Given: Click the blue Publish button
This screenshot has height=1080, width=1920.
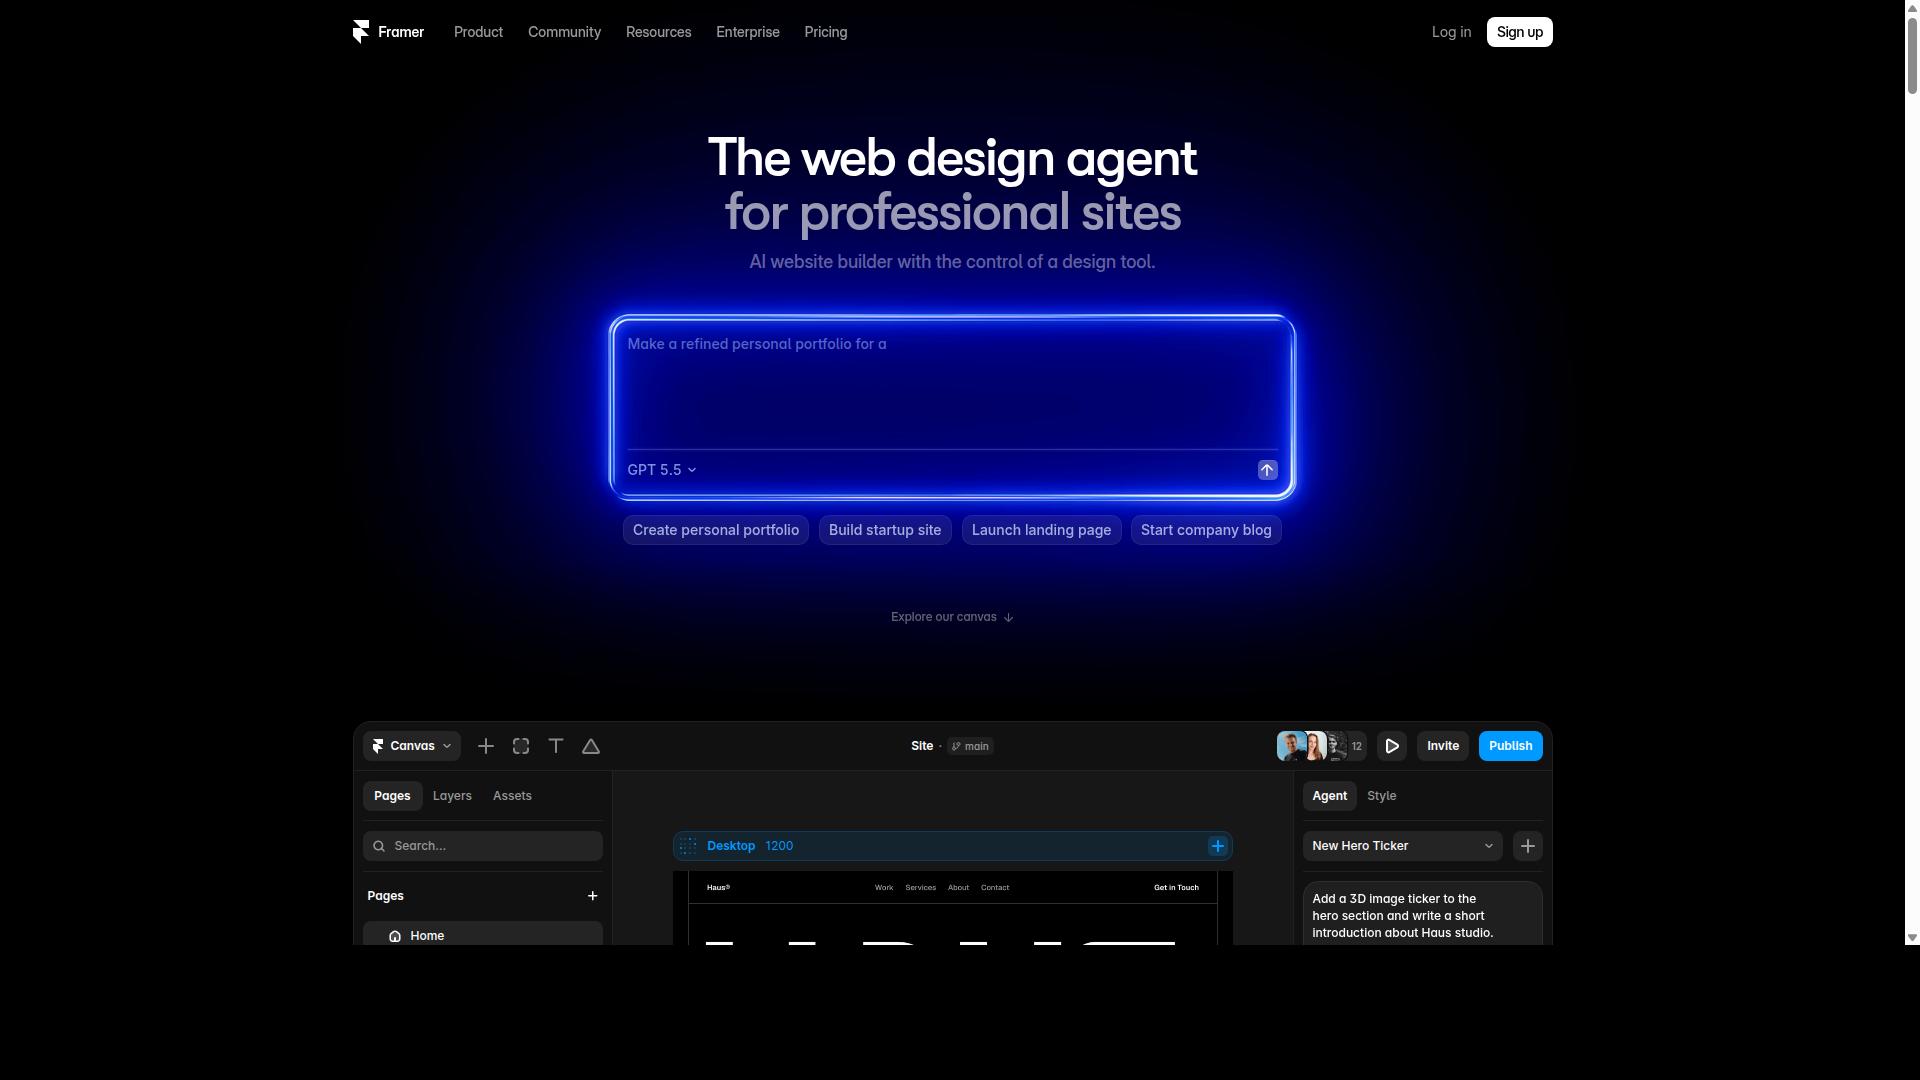Looking at the screenshot, I should tap(1511, 746).
